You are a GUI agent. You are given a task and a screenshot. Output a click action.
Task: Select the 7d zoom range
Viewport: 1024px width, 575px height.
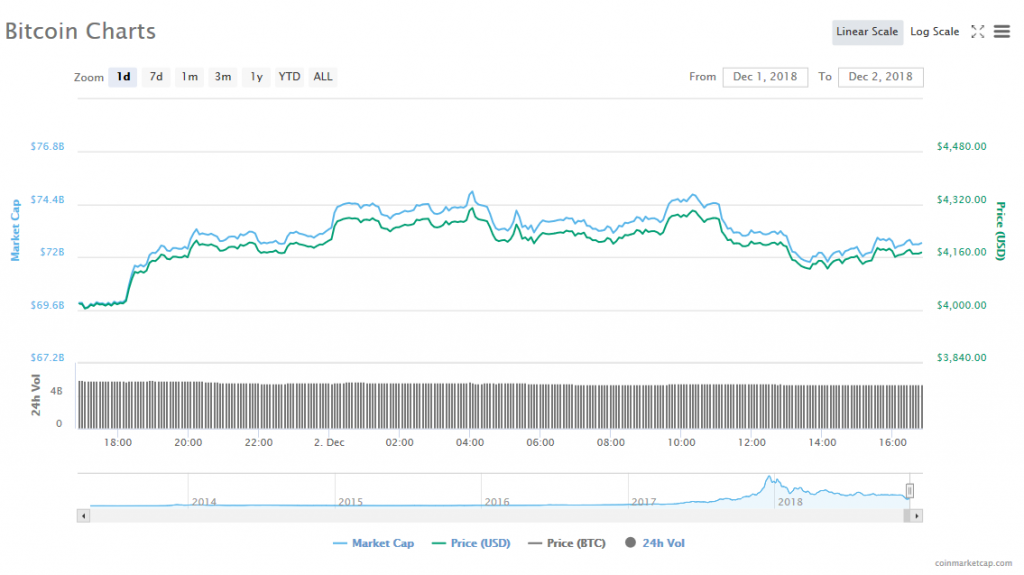[156, 77]
